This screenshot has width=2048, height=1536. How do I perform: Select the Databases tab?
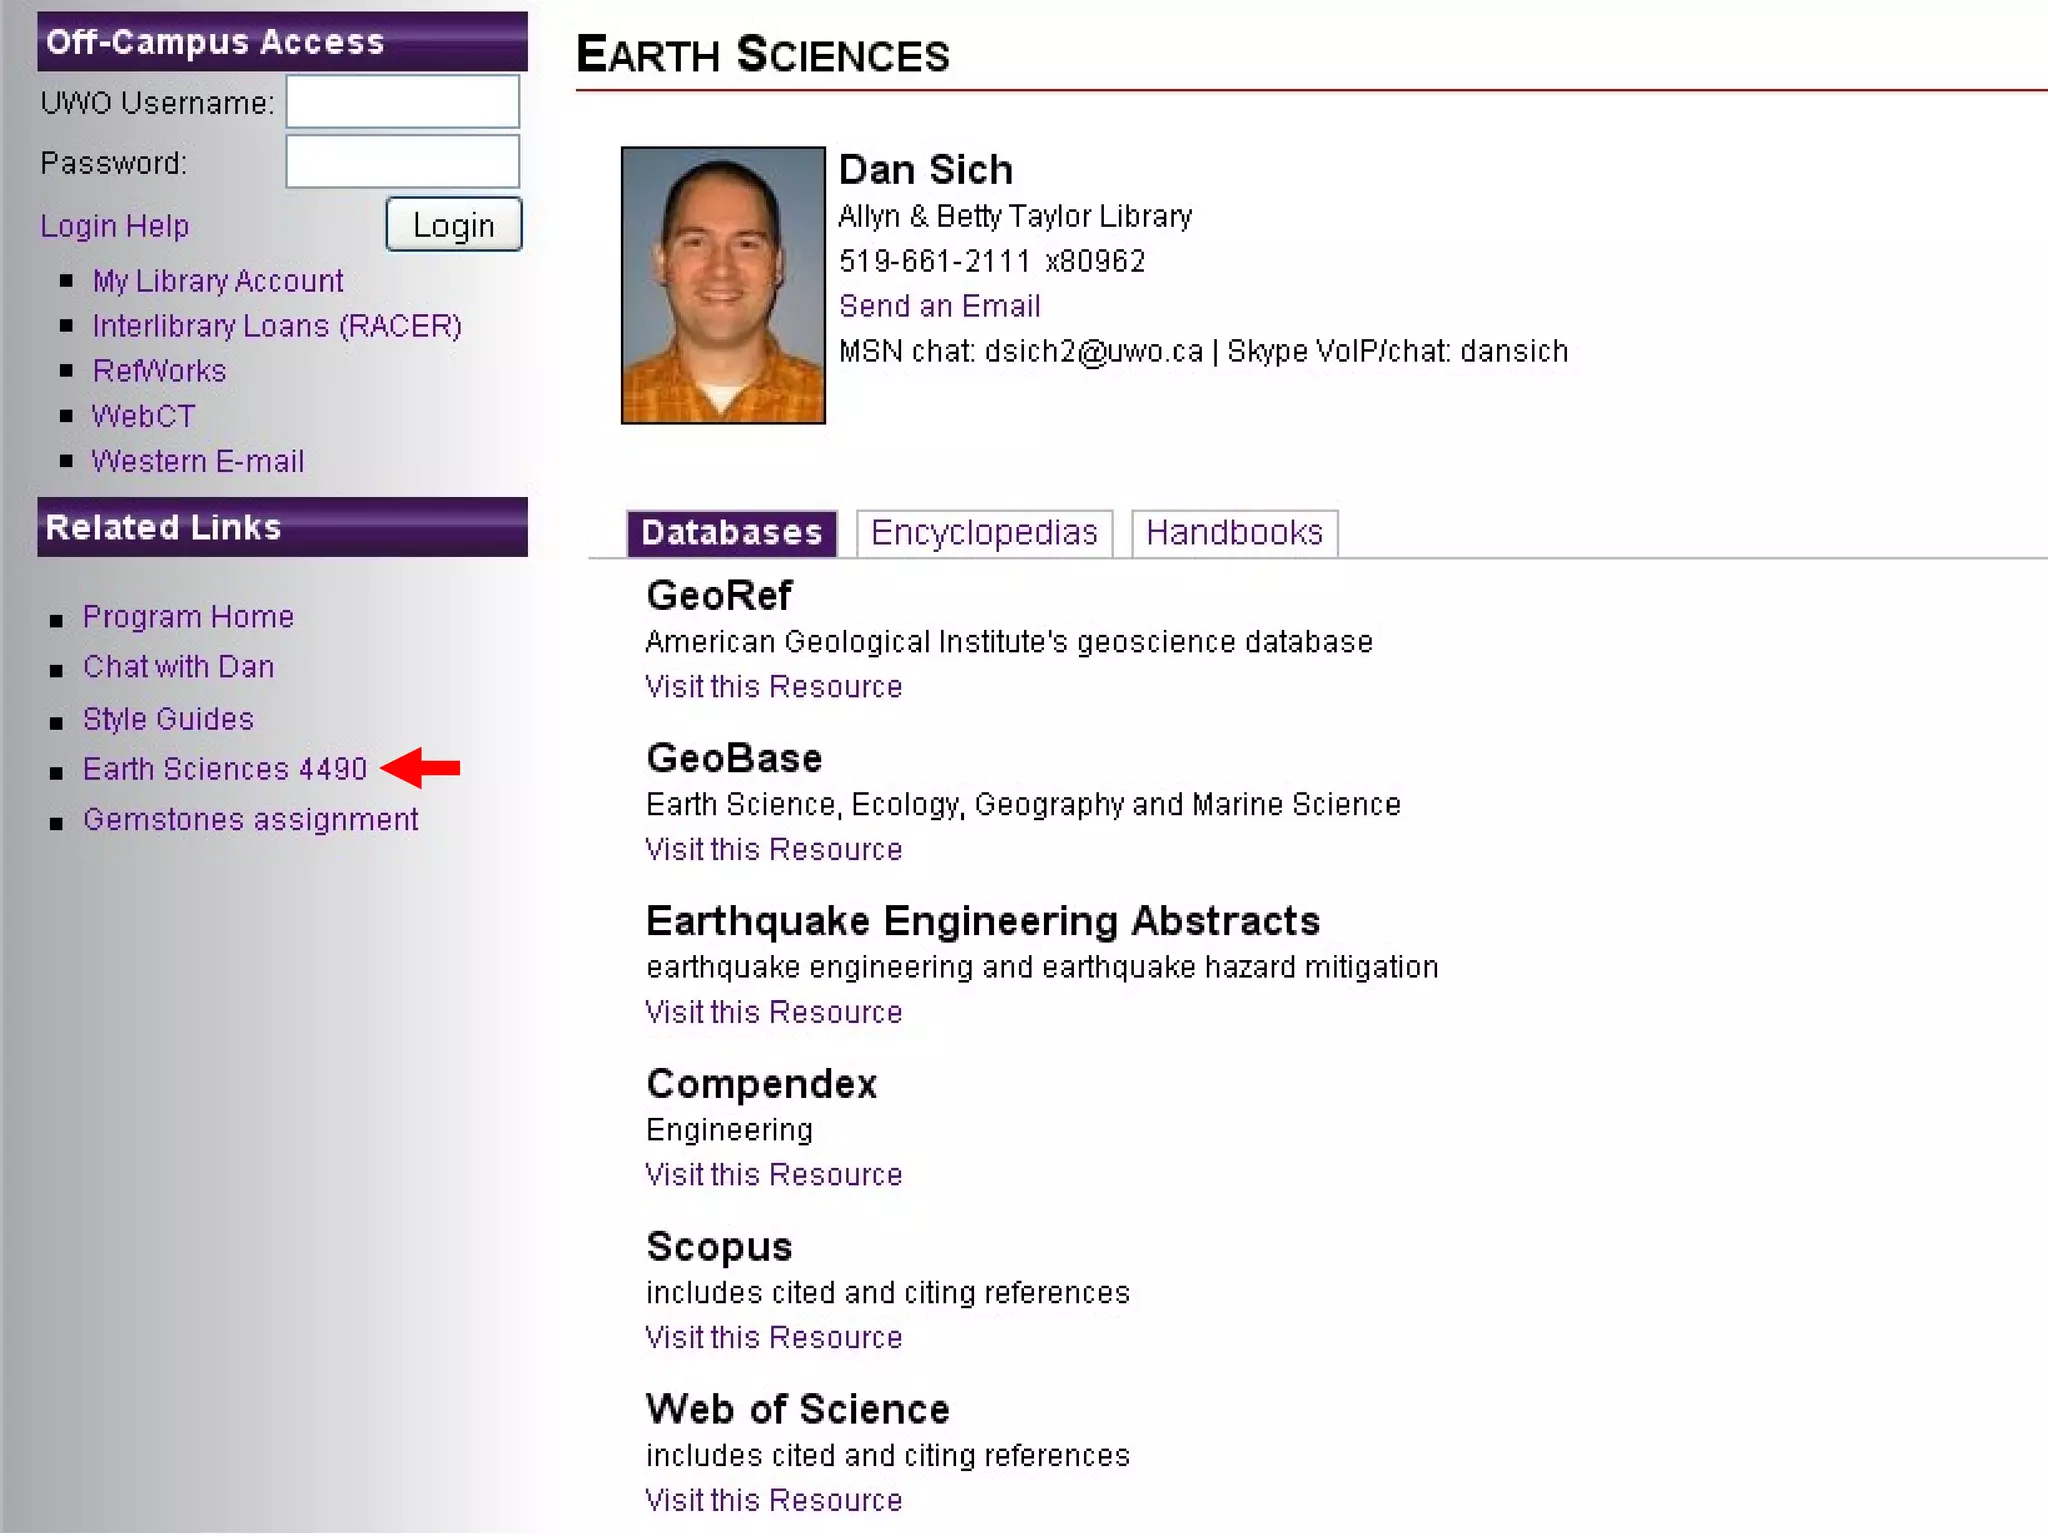pyautogui.click(x=731, y=532)
